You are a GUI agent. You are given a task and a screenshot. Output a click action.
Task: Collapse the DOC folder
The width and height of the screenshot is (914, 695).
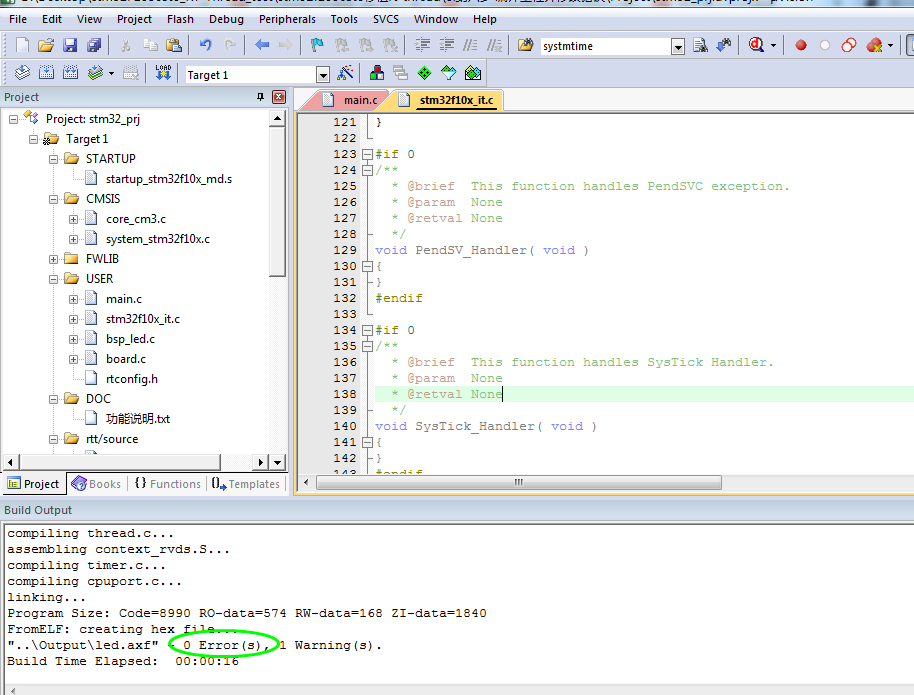point(53,399)
